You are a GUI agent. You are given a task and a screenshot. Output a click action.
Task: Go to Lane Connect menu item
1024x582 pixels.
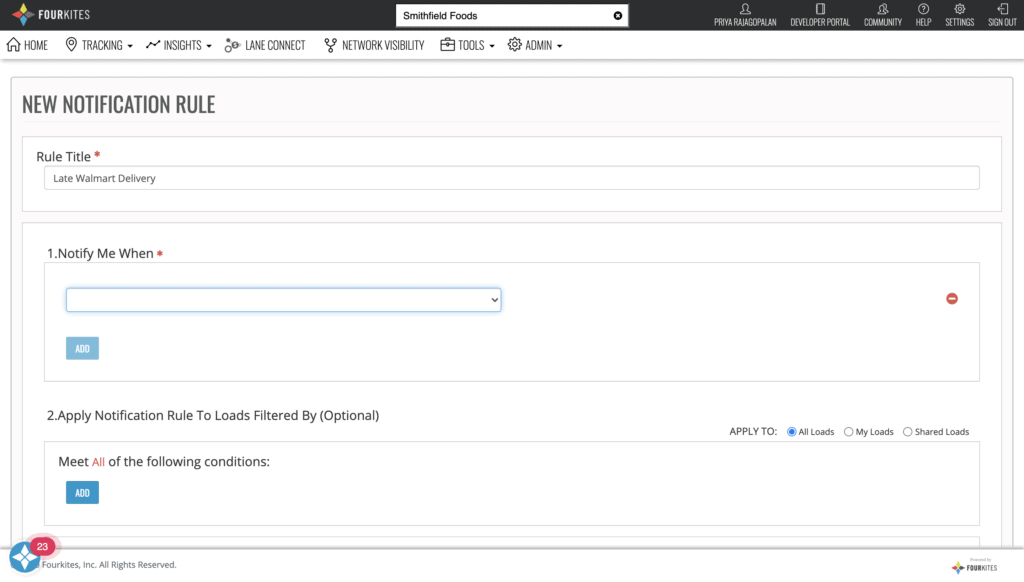pyautogui.click(x=265, y=45)
